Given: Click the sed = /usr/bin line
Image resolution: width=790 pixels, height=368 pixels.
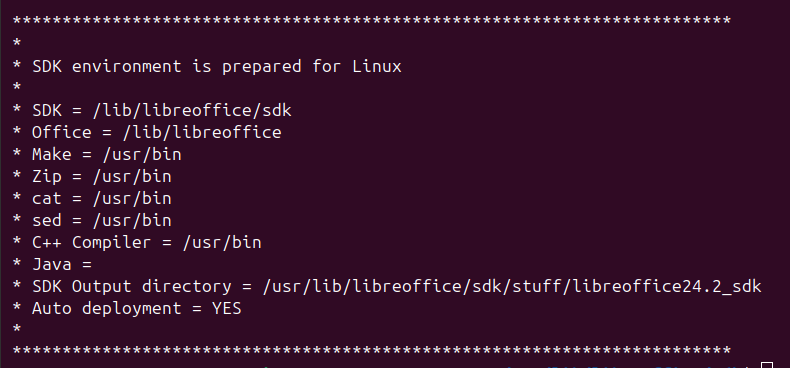Looking at the screenshot, I should pyautogui.click(x=92, y=220).
